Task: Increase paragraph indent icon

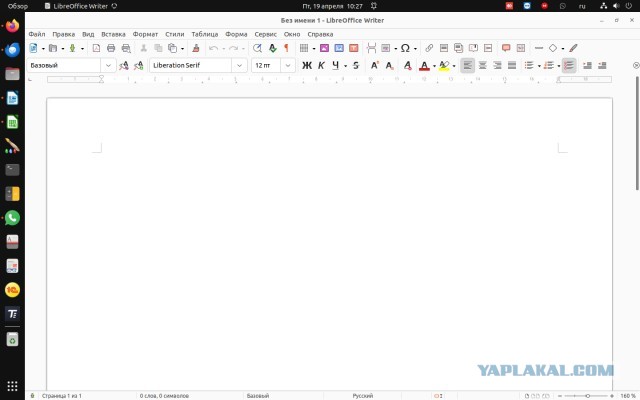Action: pos(587,65)
